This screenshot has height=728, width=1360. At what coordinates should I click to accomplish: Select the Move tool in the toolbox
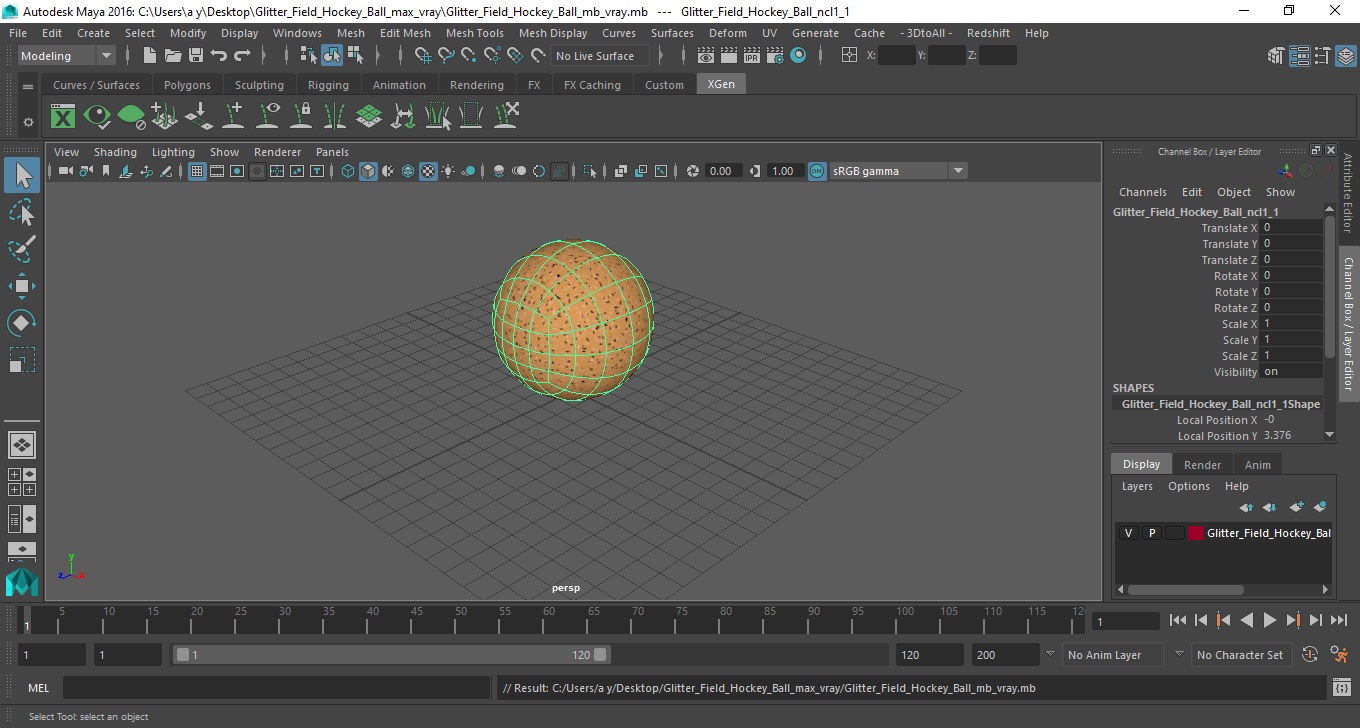(22, 286)
